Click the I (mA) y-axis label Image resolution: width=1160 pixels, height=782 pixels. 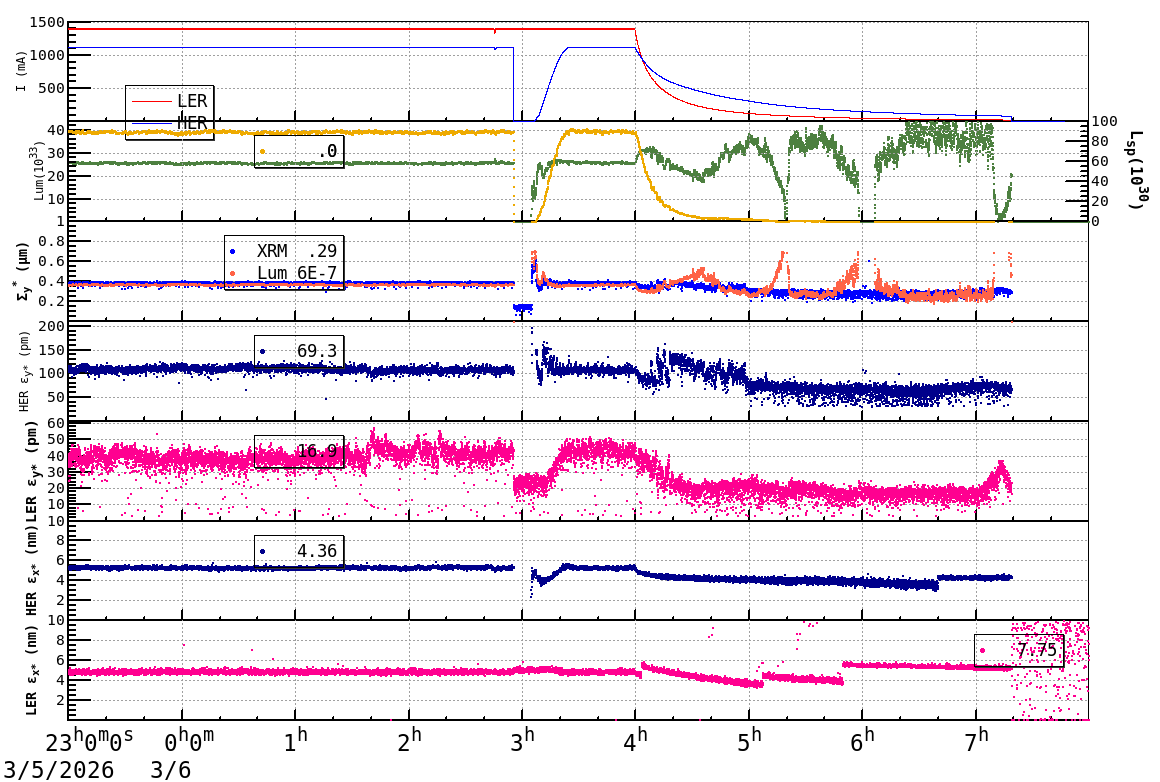pos(21,71)
